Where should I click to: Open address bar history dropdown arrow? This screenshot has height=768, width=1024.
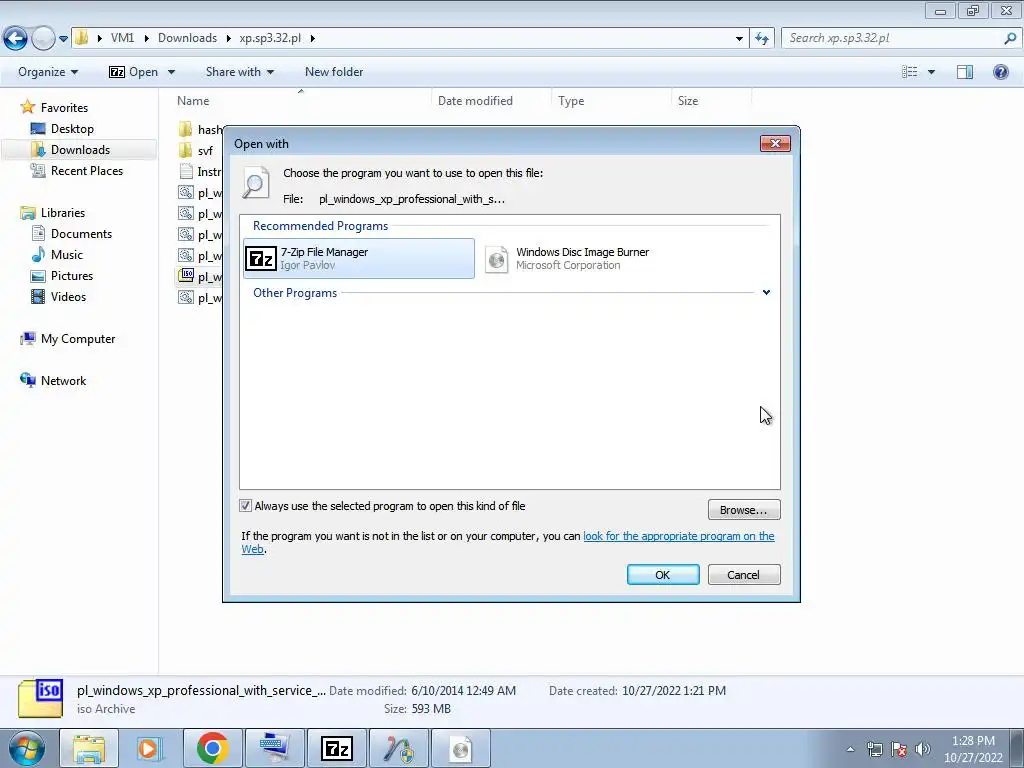coord(739,39)
